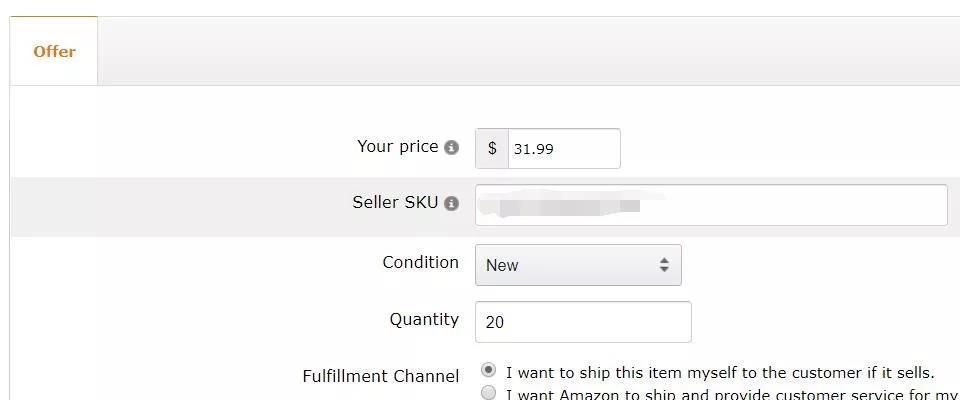Click the Your price label text
This screenshot has height=400, width=960.
click(398, 146)
